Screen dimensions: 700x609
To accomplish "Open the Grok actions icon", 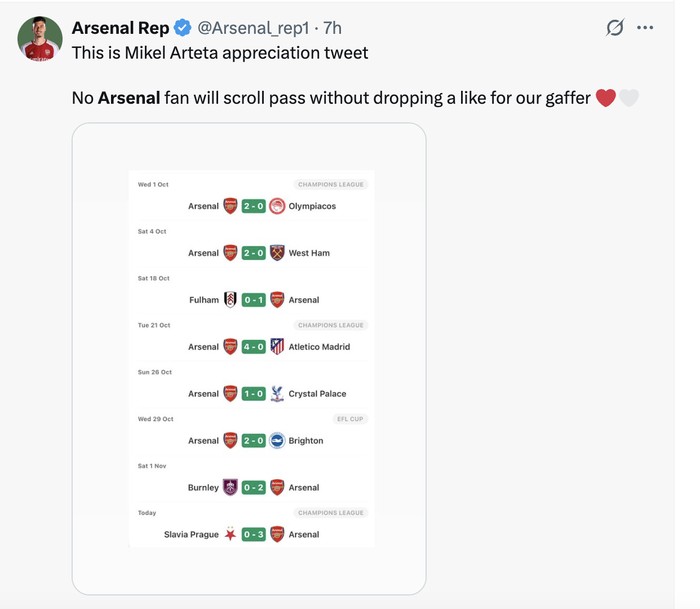I will (615, 28).
